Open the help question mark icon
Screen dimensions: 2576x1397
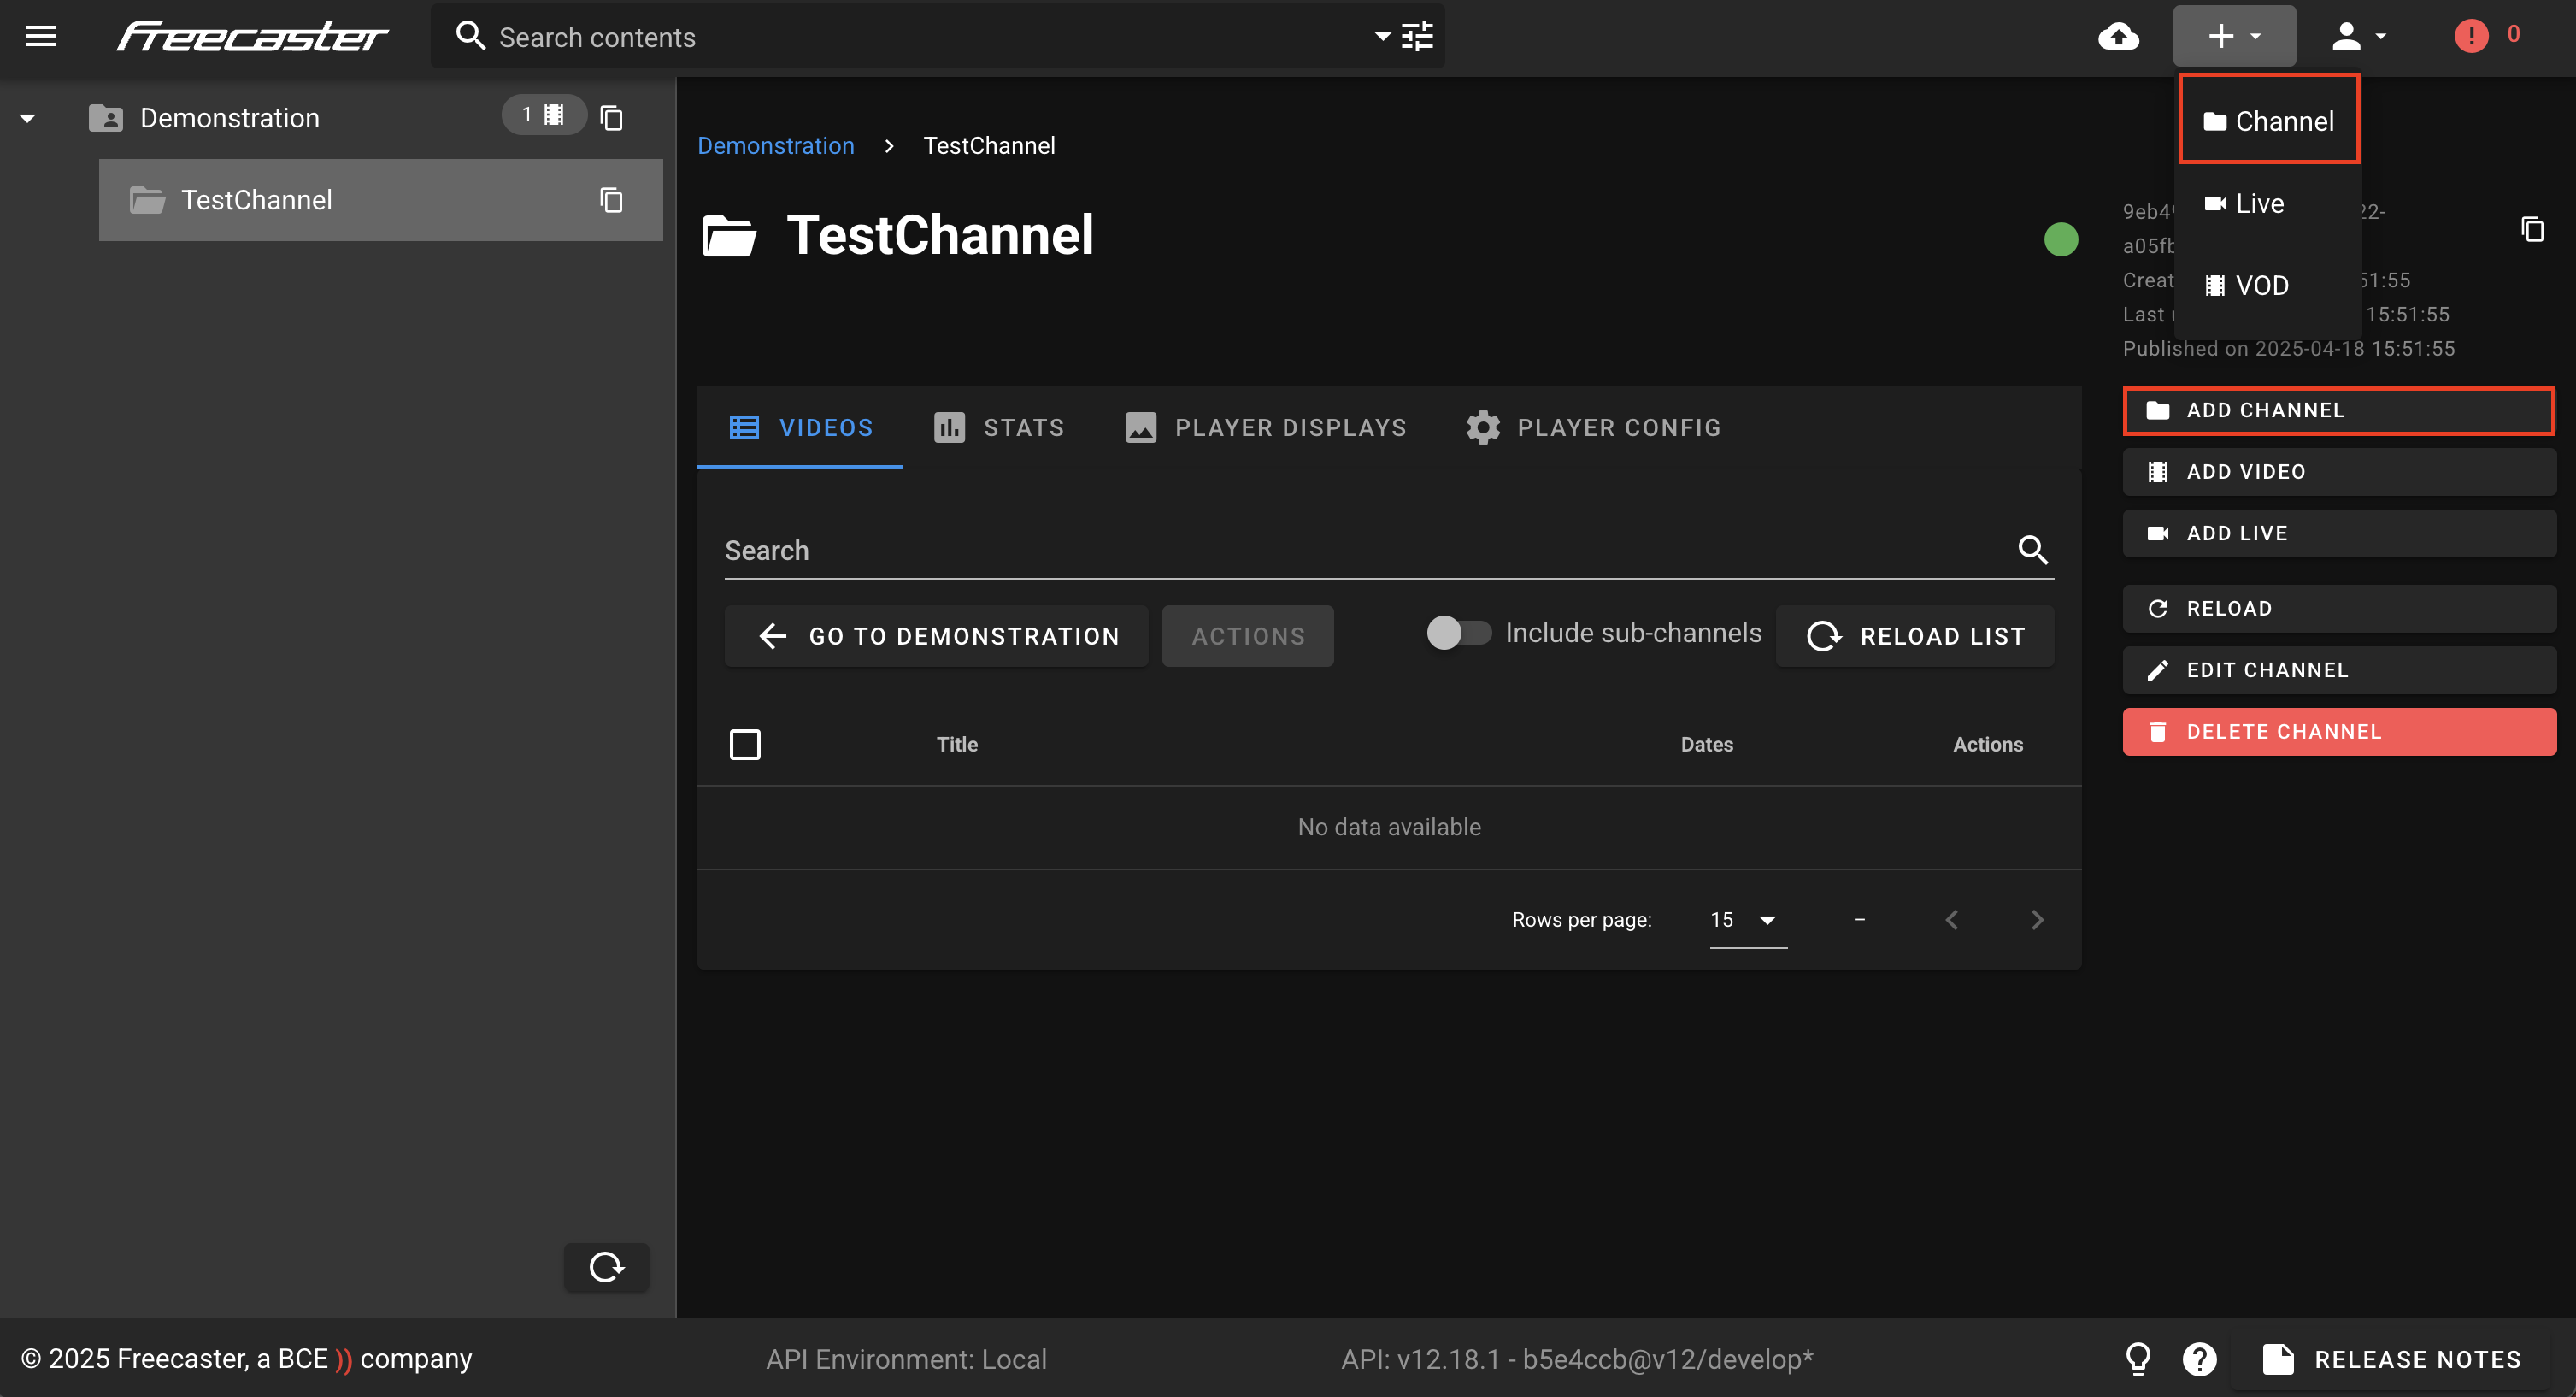[2200, 1359]
